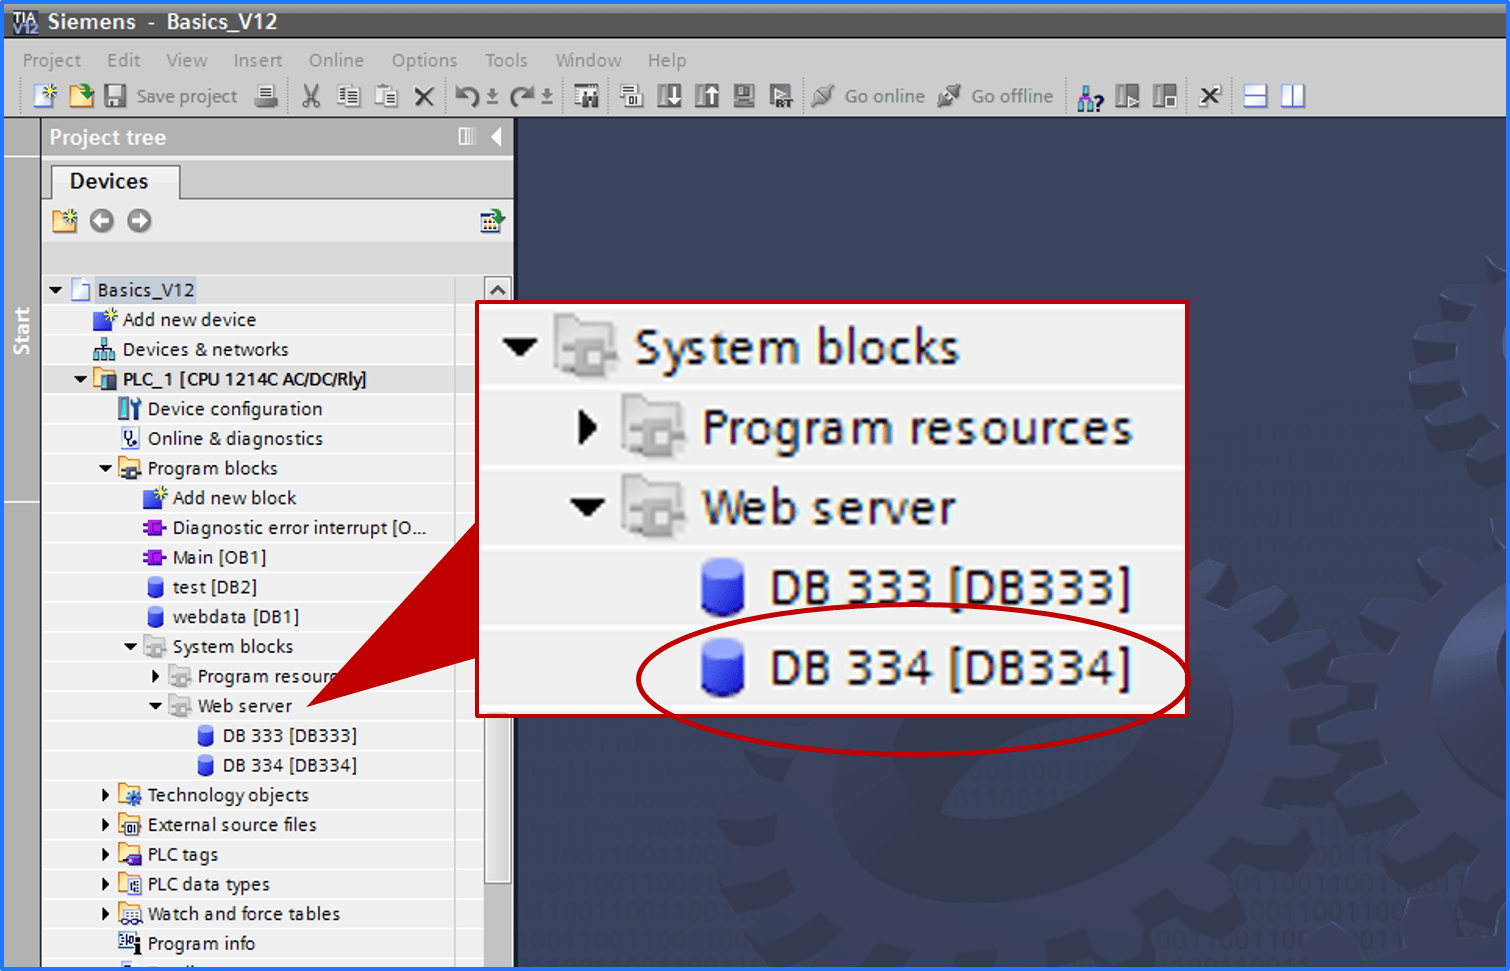Click the Start runtime RT icon
1510x971 pixels.
pos(781,96)
